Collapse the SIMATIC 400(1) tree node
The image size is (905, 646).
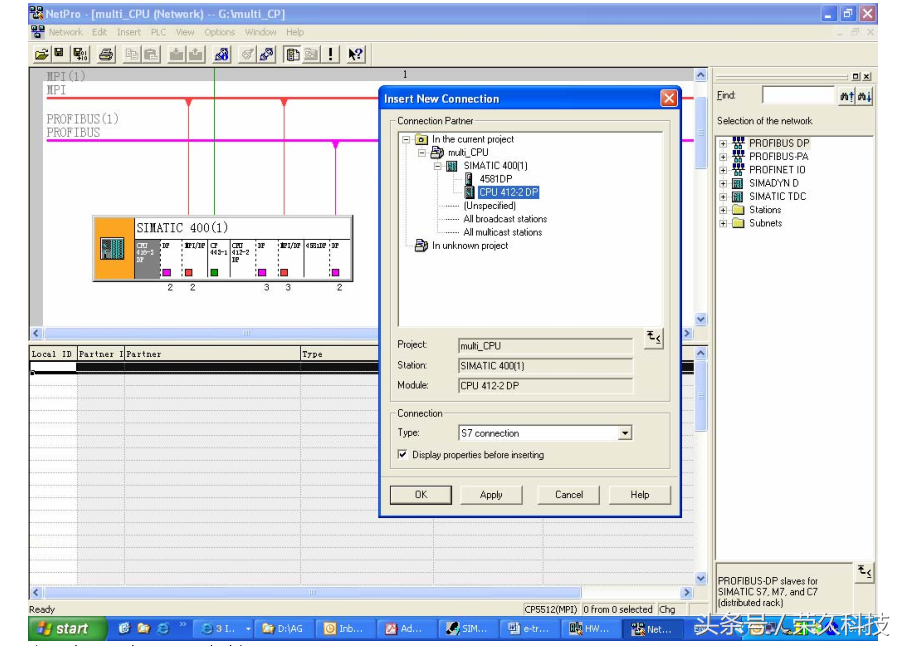point(438,166)
